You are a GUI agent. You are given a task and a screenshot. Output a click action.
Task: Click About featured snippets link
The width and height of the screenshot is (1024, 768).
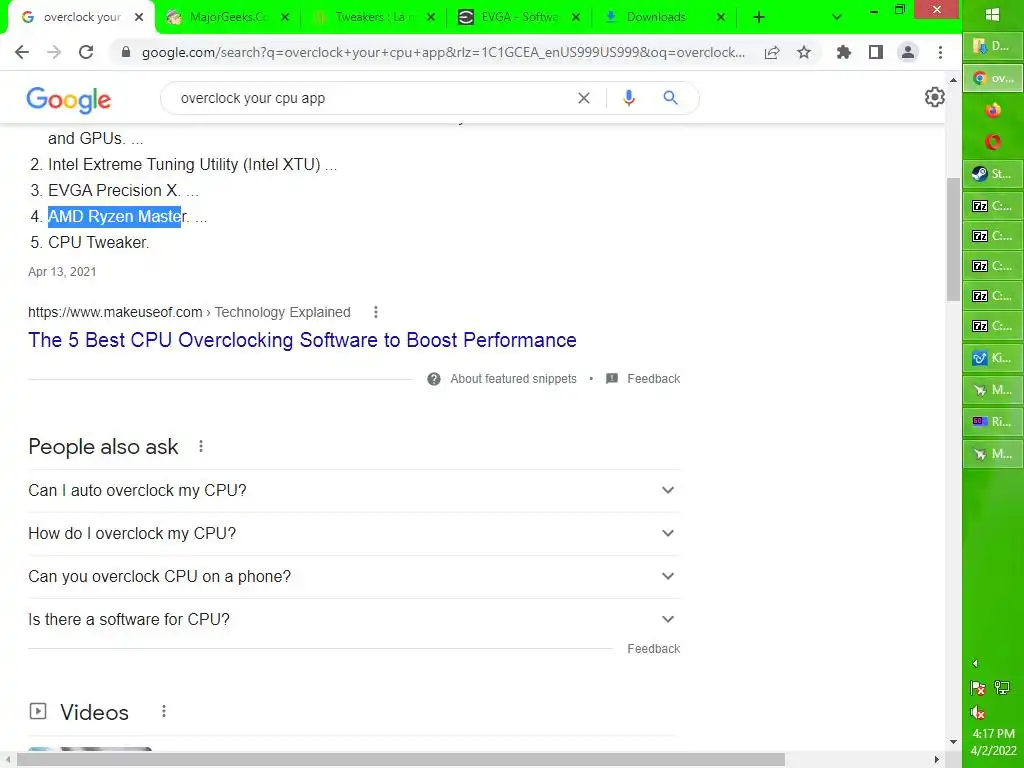click(x=513, y=379)
